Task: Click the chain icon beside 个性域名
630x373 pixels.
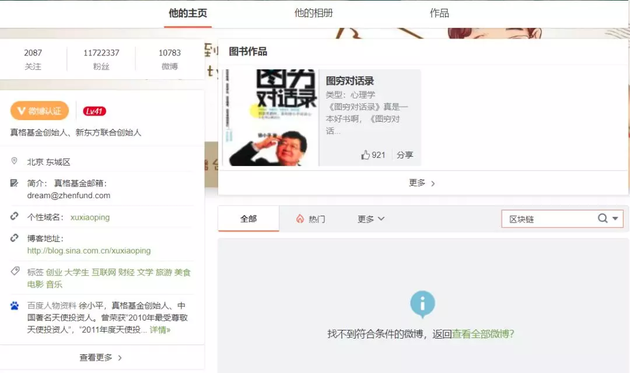Action: (x=14, y=216)
